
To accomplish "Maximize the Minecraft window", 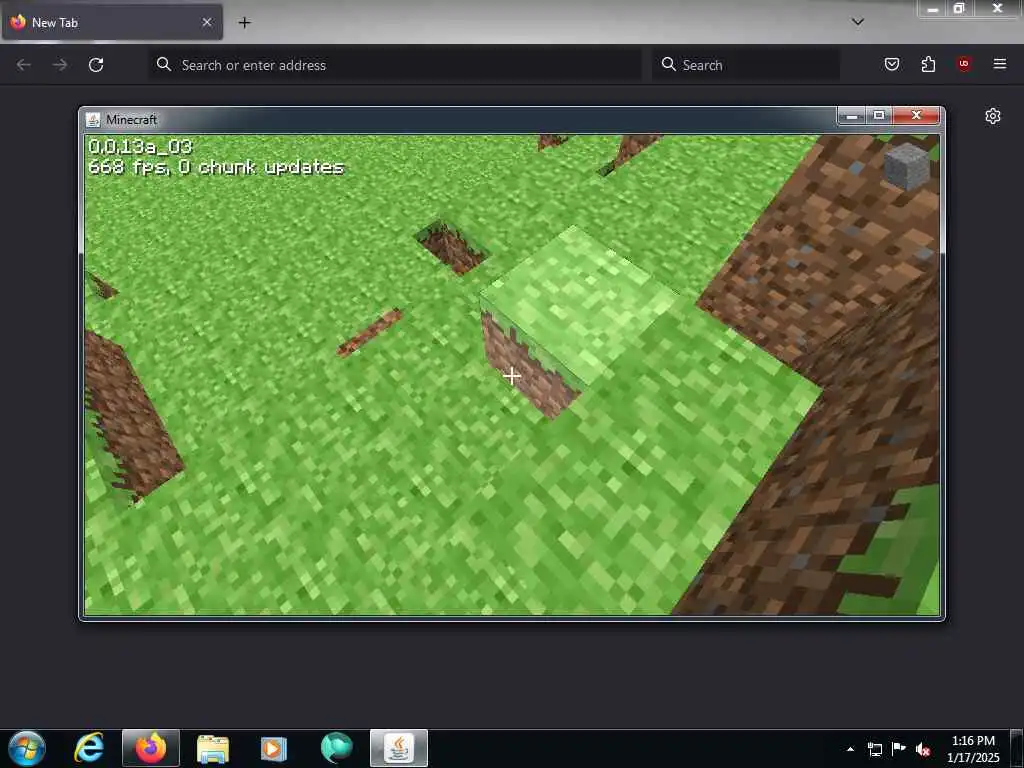I will click(x=879, y=116).
